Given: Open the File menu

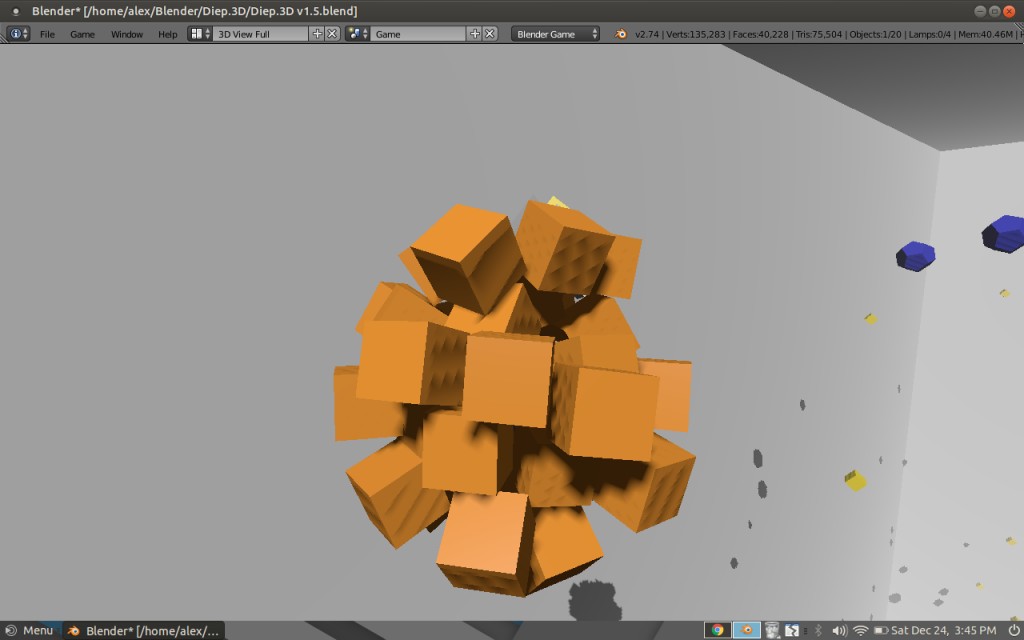Looking at the screenshot, I should click(46, 33).
